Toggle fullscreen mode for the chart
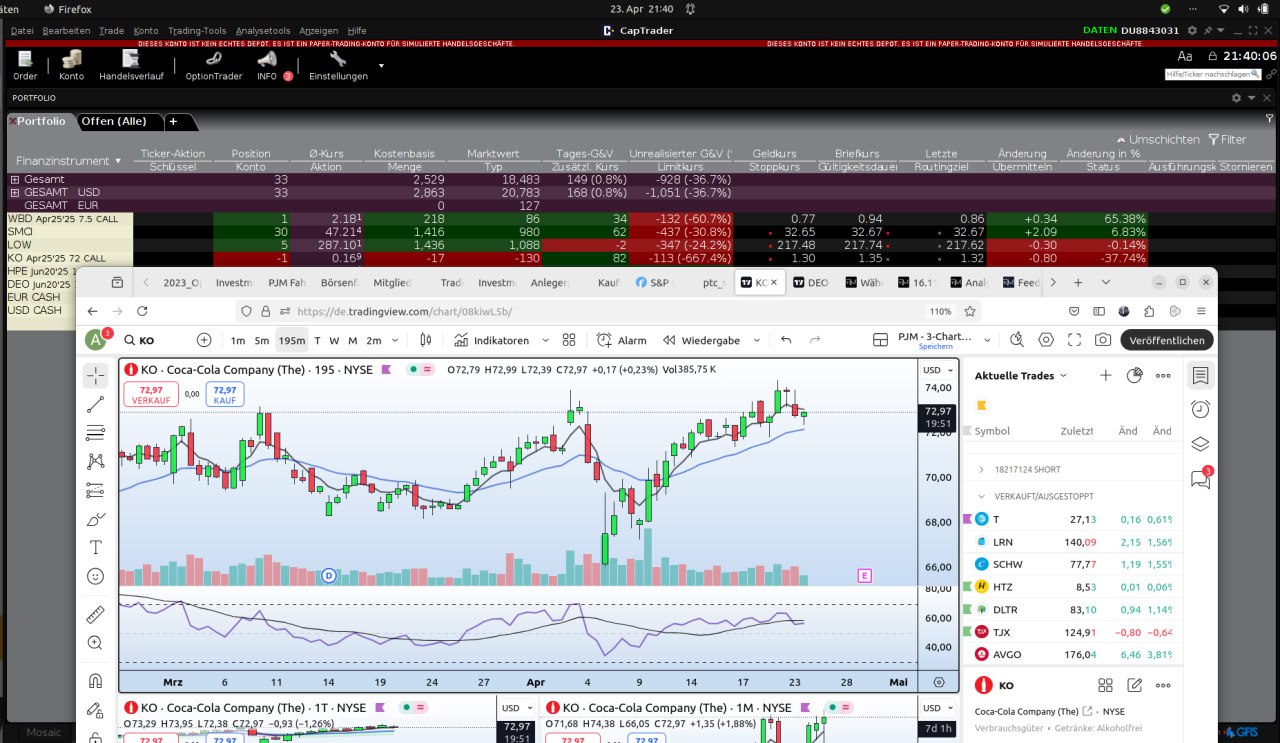The image size is (1280, 743). (x=1075, y=340)
